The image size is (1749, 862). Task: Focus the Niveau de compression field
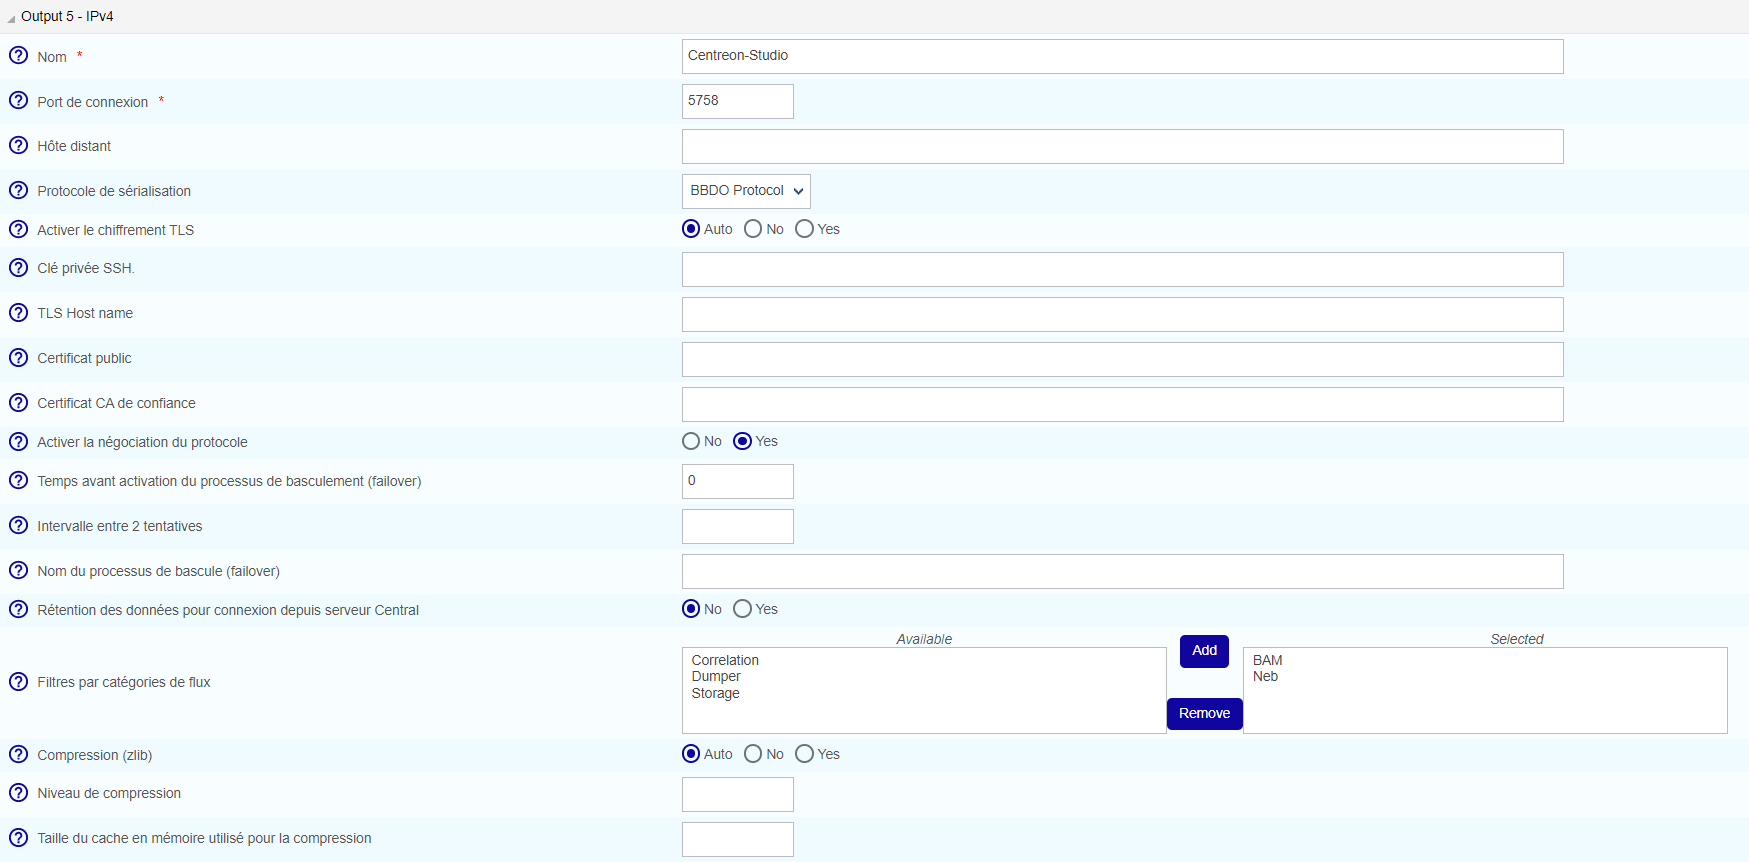737,795
